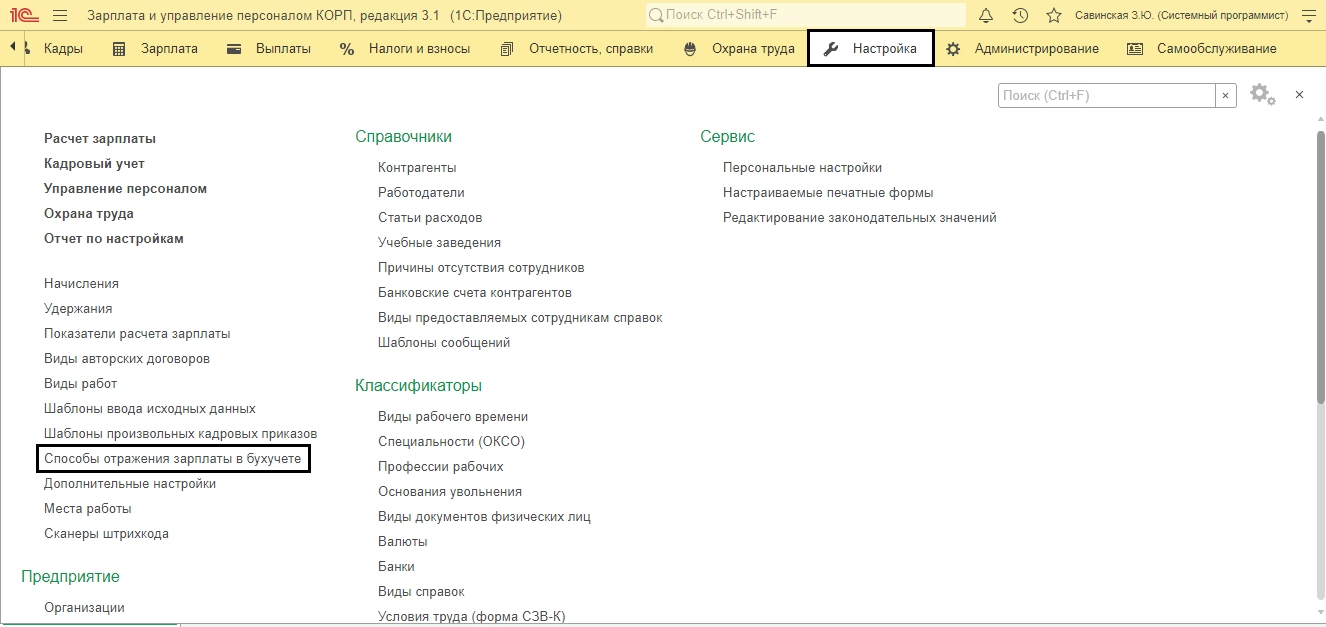Open Способы отражения зарплаты в бухучете
This screenshot has width=1326, height=627.
[x=173, y=458]
